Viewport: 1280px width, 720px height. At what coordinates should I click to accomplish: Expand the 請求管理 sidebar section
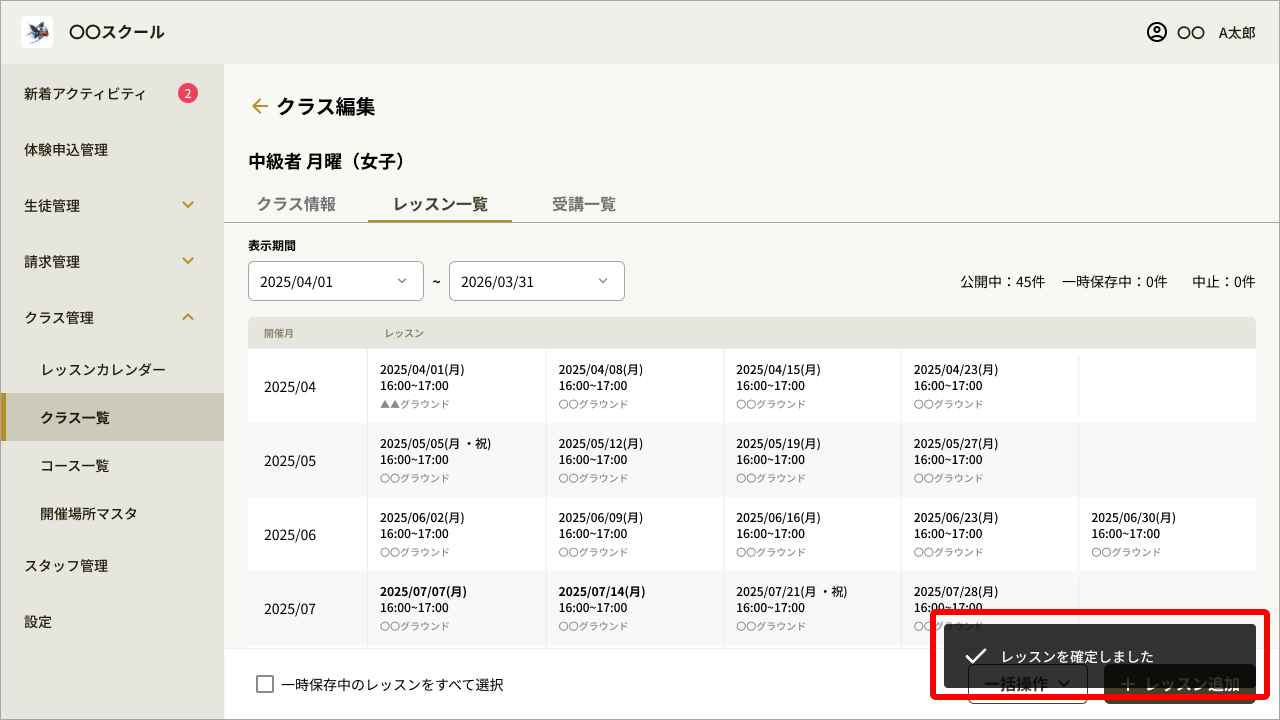coord(188,262)
